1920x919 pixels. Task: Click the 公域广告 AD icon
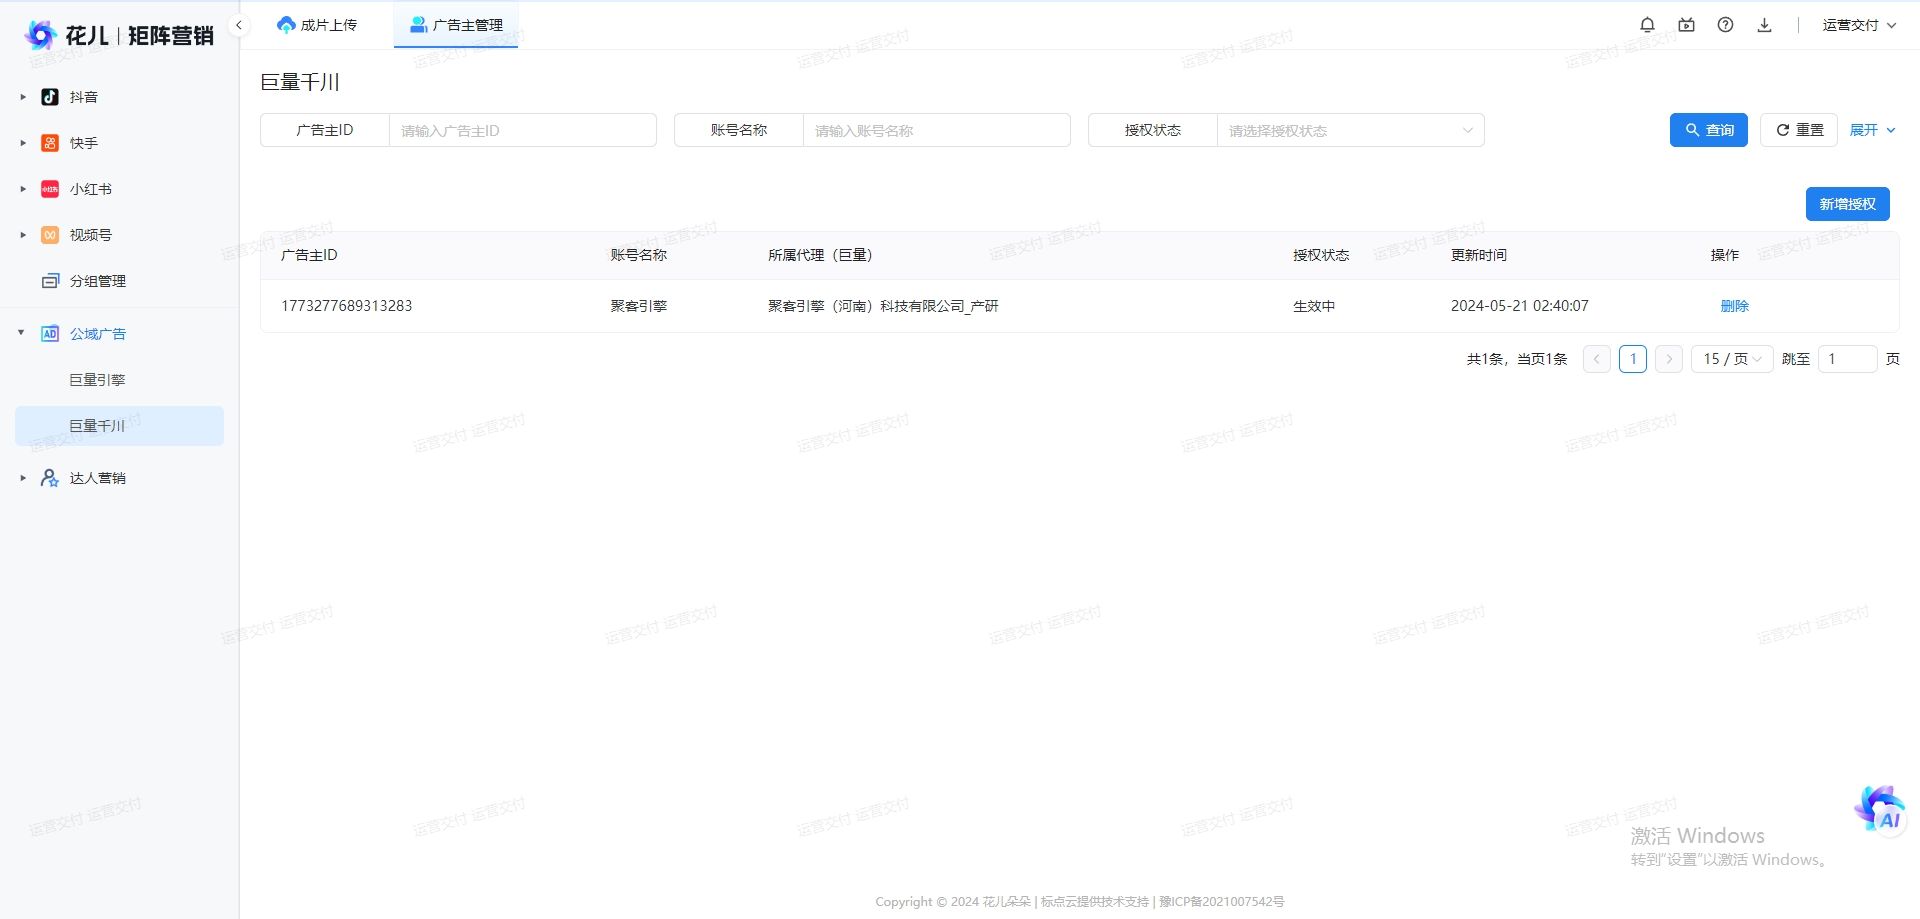click(x=50, y=334)
